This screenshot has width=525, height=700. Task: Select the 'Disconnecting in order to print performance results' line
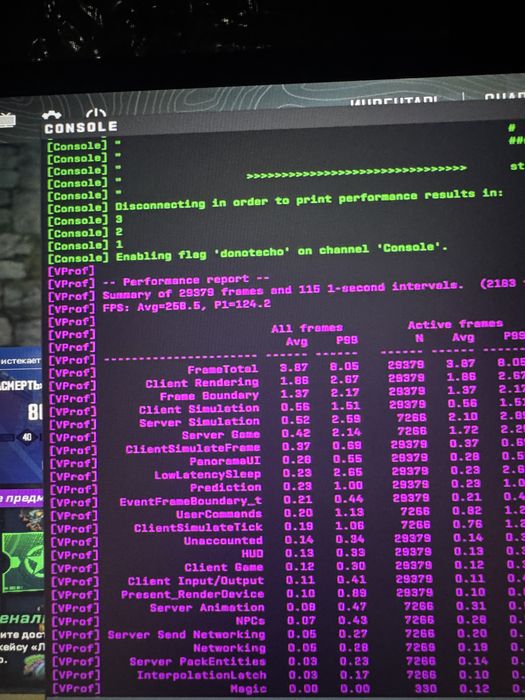(309, 200)
